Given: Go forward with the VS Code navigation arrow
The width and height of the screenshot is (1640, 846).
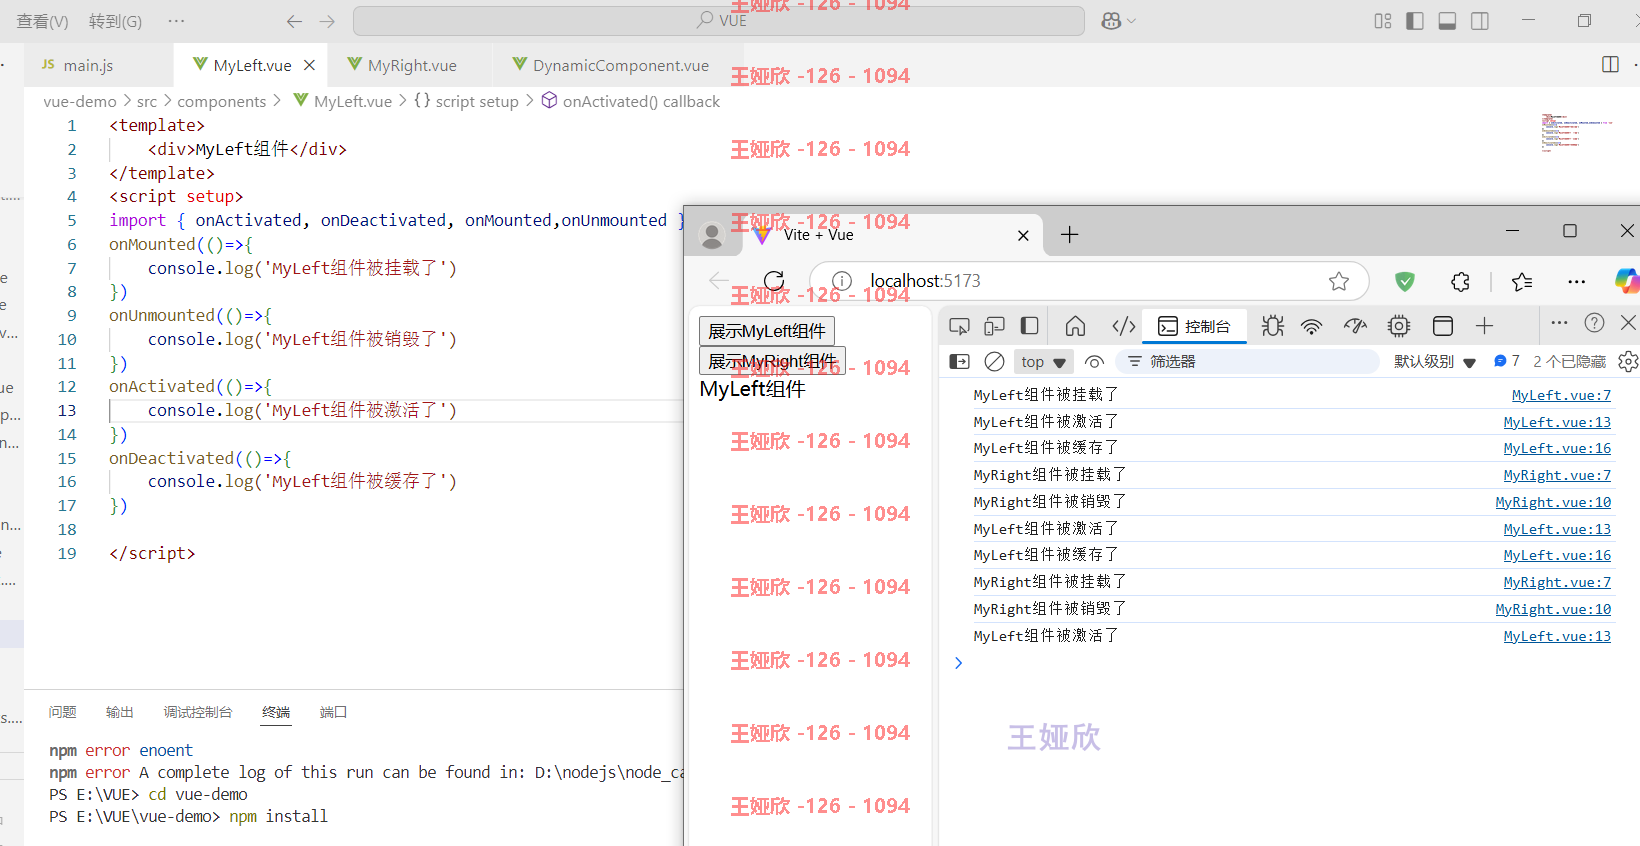Looking at the screenshot, I should tap(327, 21).
